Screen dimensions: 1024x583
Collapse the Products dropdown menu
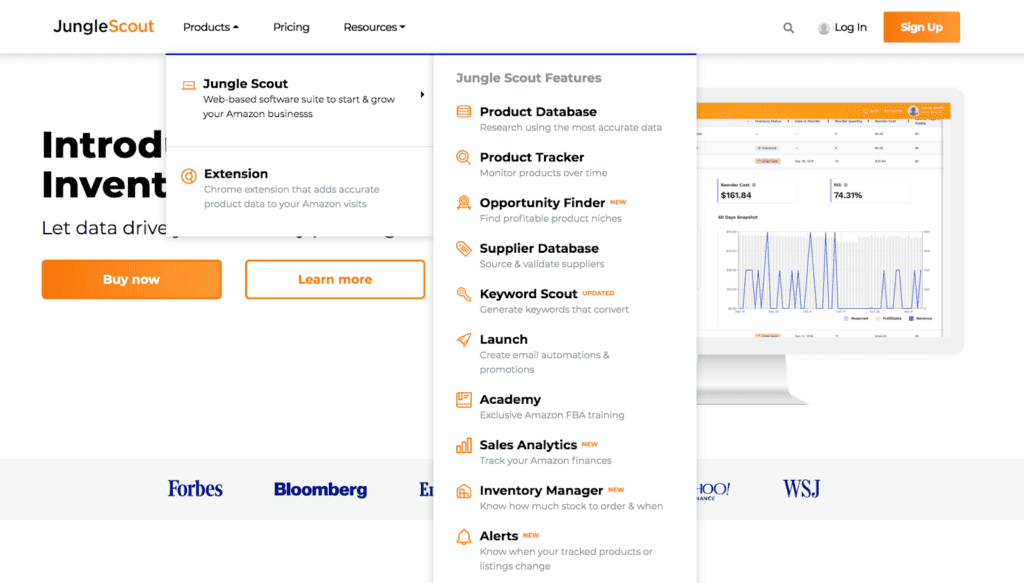[211, 27]
